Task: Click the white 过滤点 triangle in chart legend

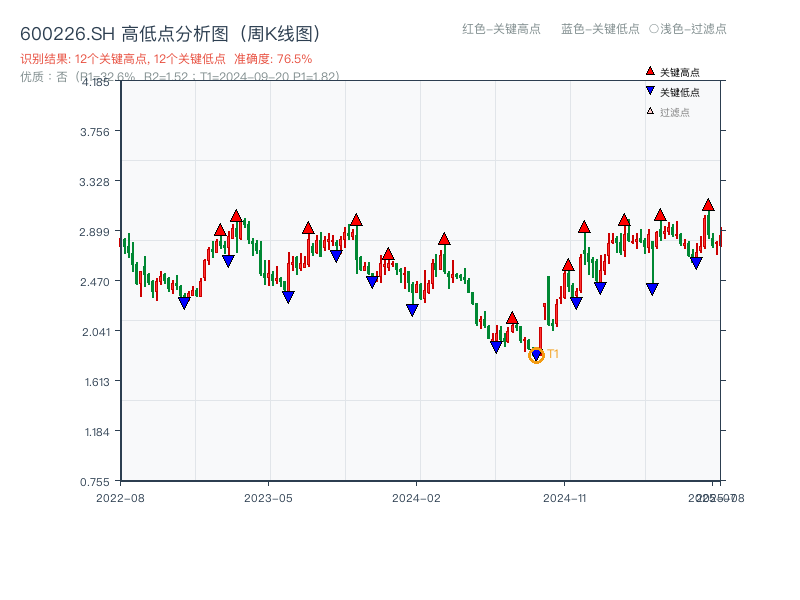Action: (x=650, y=111)
